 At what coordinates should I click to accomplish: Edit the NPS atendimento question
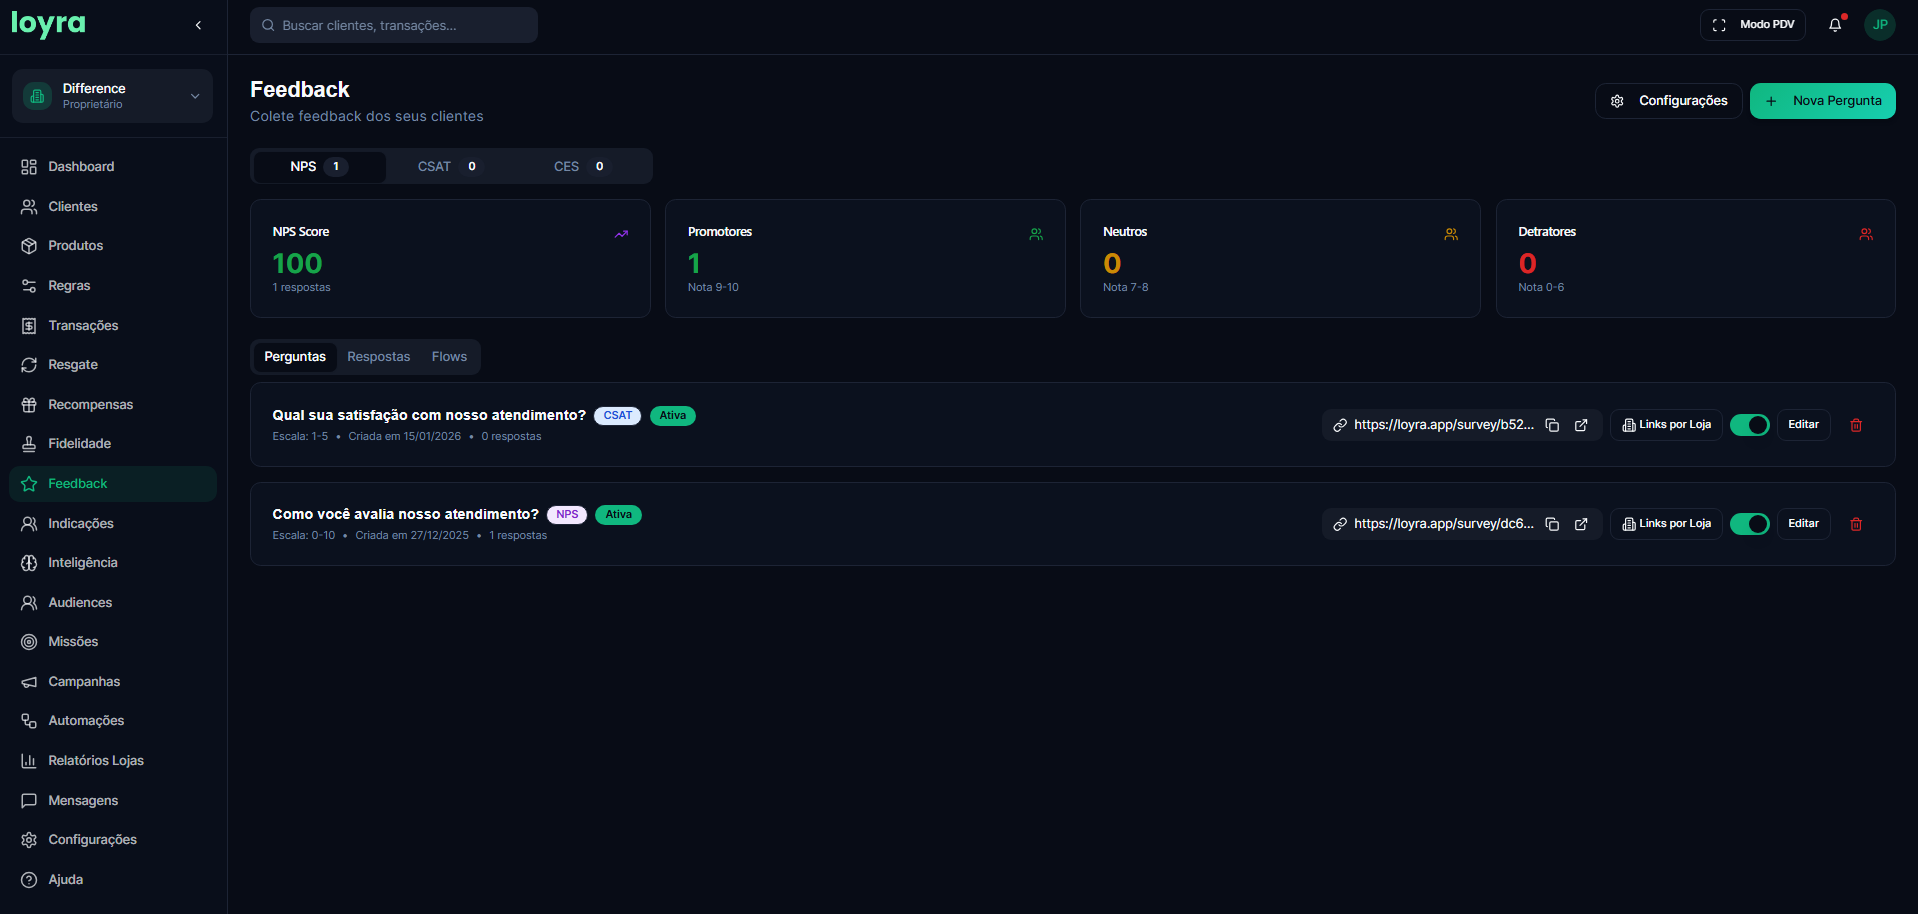[x=1803, y=524]
